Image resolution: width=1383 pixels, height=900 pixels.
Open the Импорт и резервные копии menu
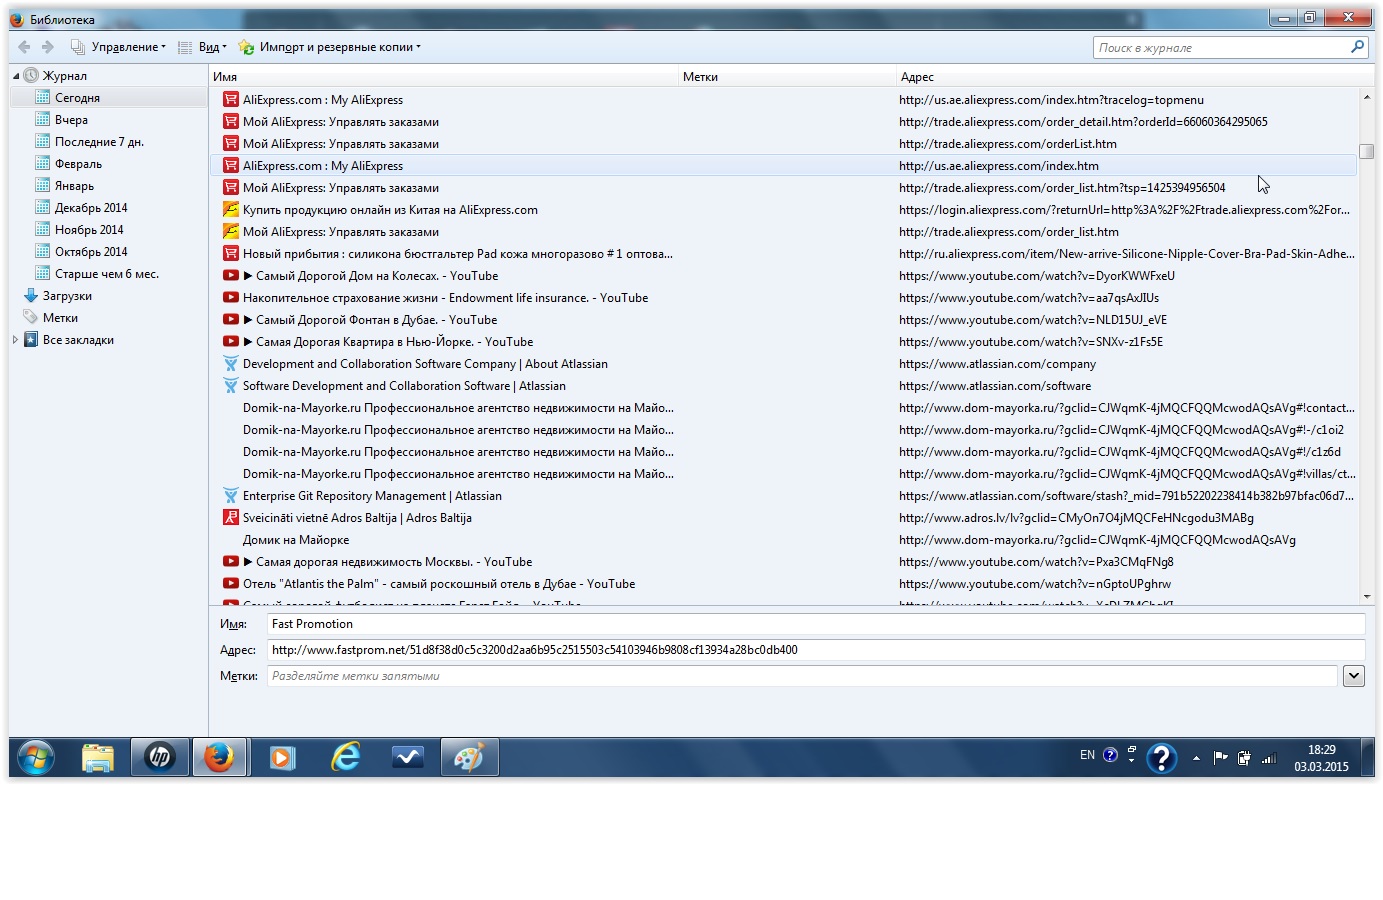pos(330,47)
